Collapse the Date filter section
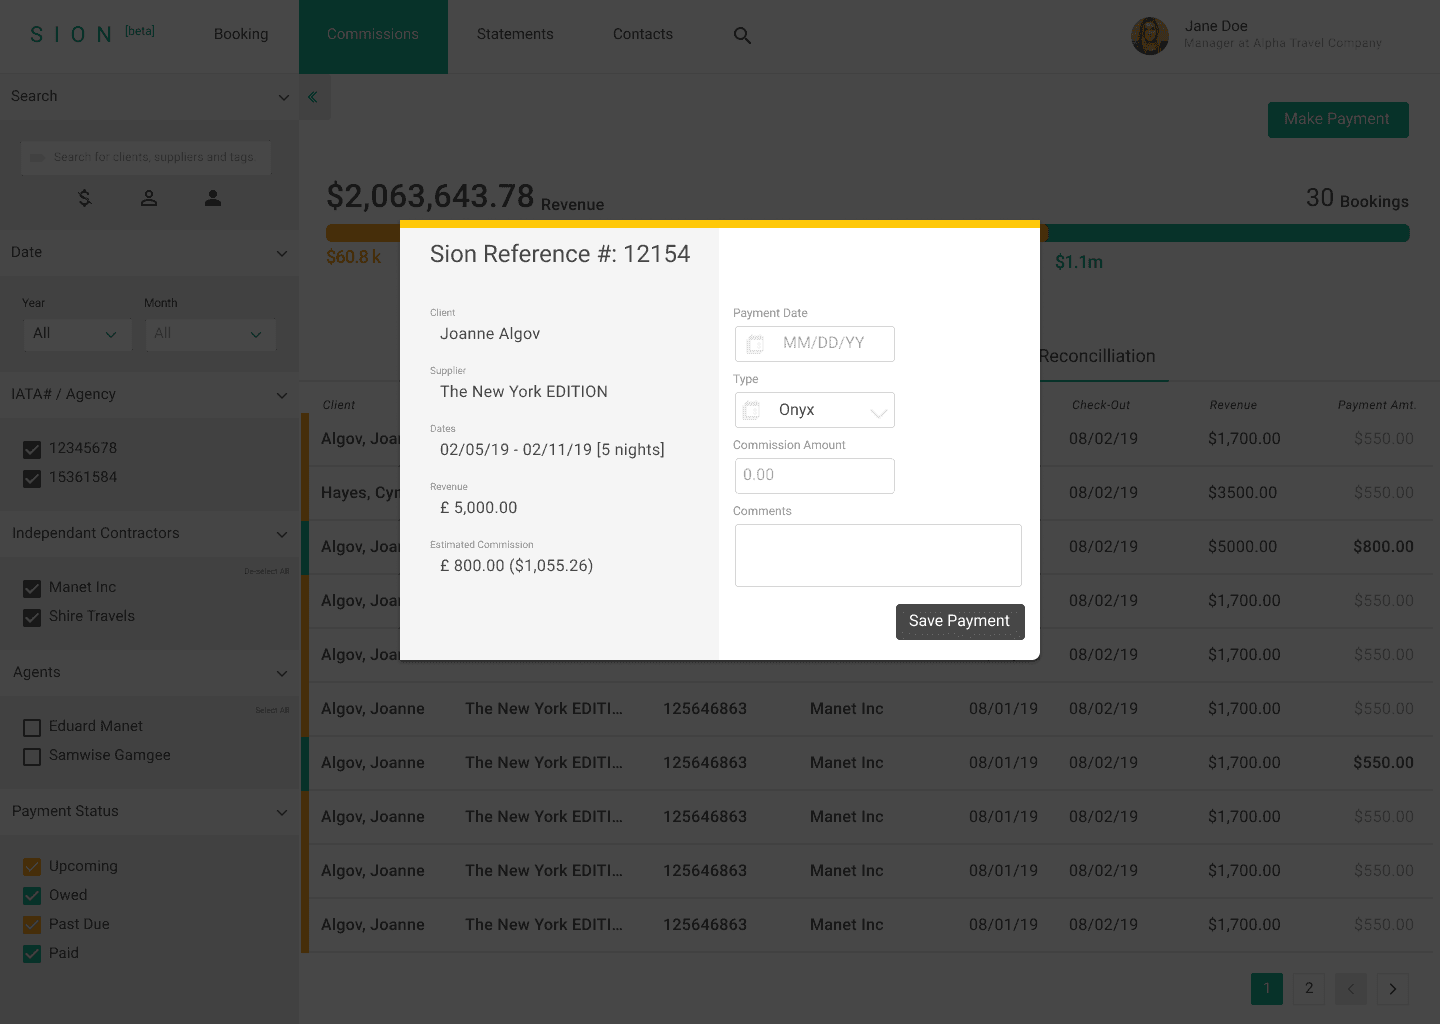The width and height of the screenshot is (1440, 1024). click(281, 253)
